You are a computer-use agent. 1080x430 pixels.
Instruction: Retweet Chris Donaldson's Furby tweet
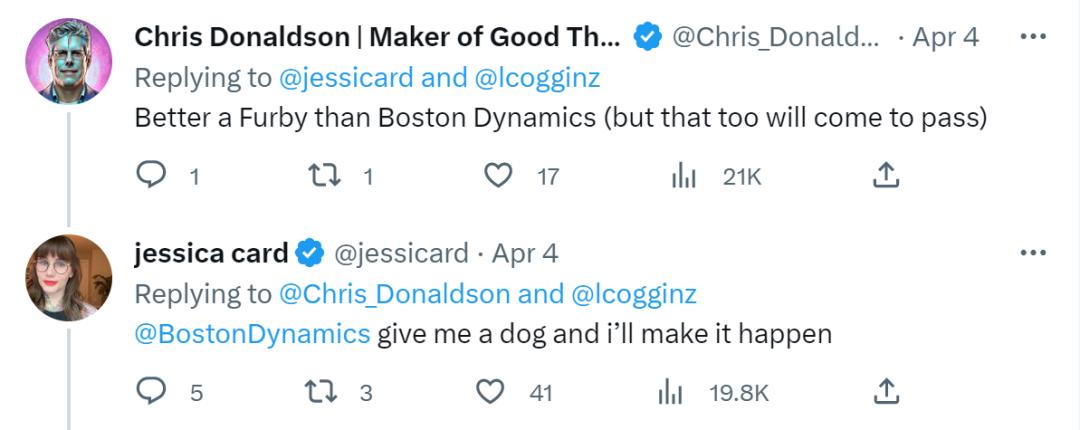(321, 176)
